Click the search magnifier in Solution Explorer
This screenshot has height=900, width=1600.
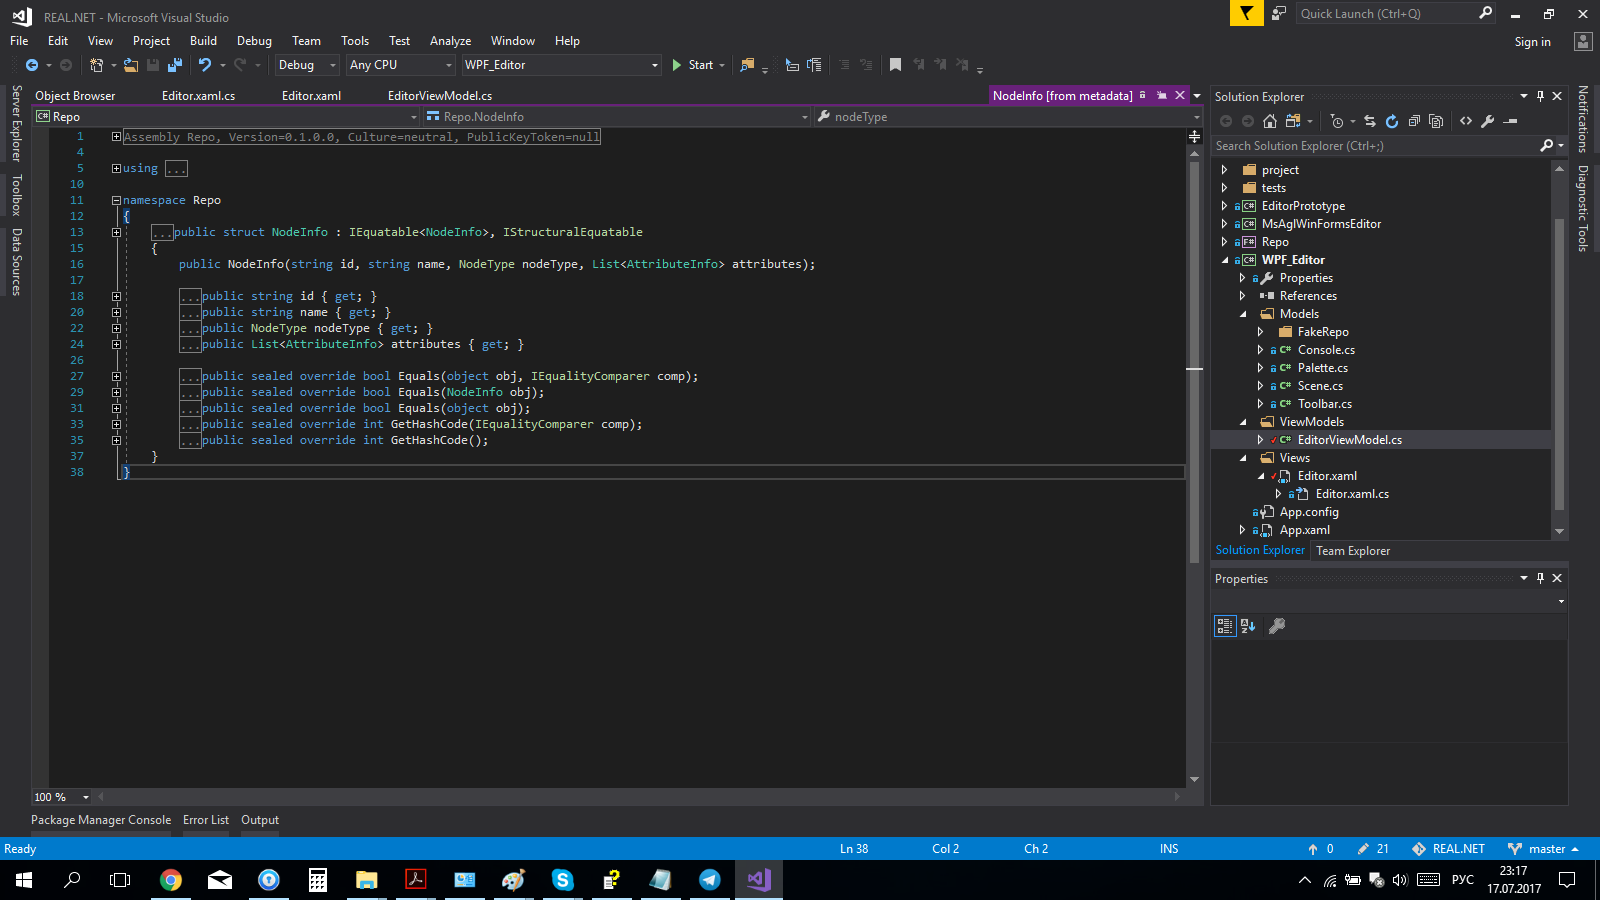pyautogui.click(x=1547, y=146)
